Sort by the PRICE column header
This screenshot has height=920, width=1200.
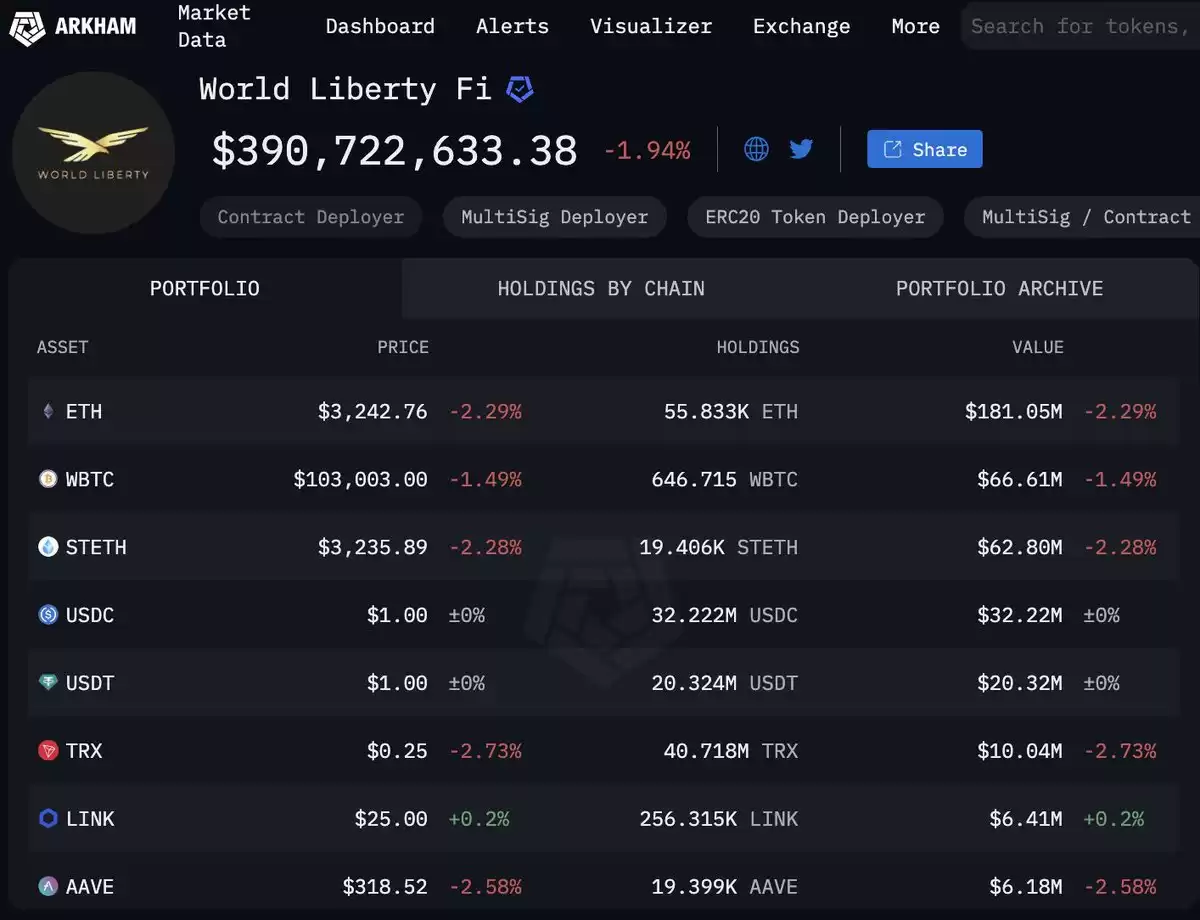(403, 347)
